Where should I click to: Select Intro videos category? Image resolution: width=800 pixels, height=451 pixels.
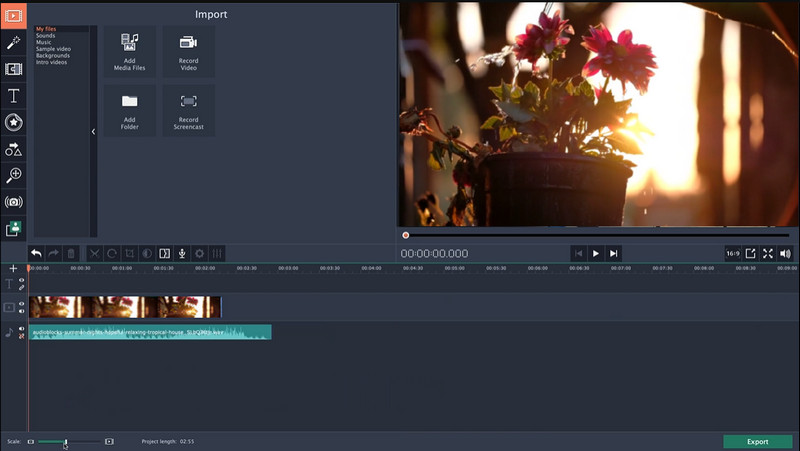pyautogui.click(x=51, y=62)
